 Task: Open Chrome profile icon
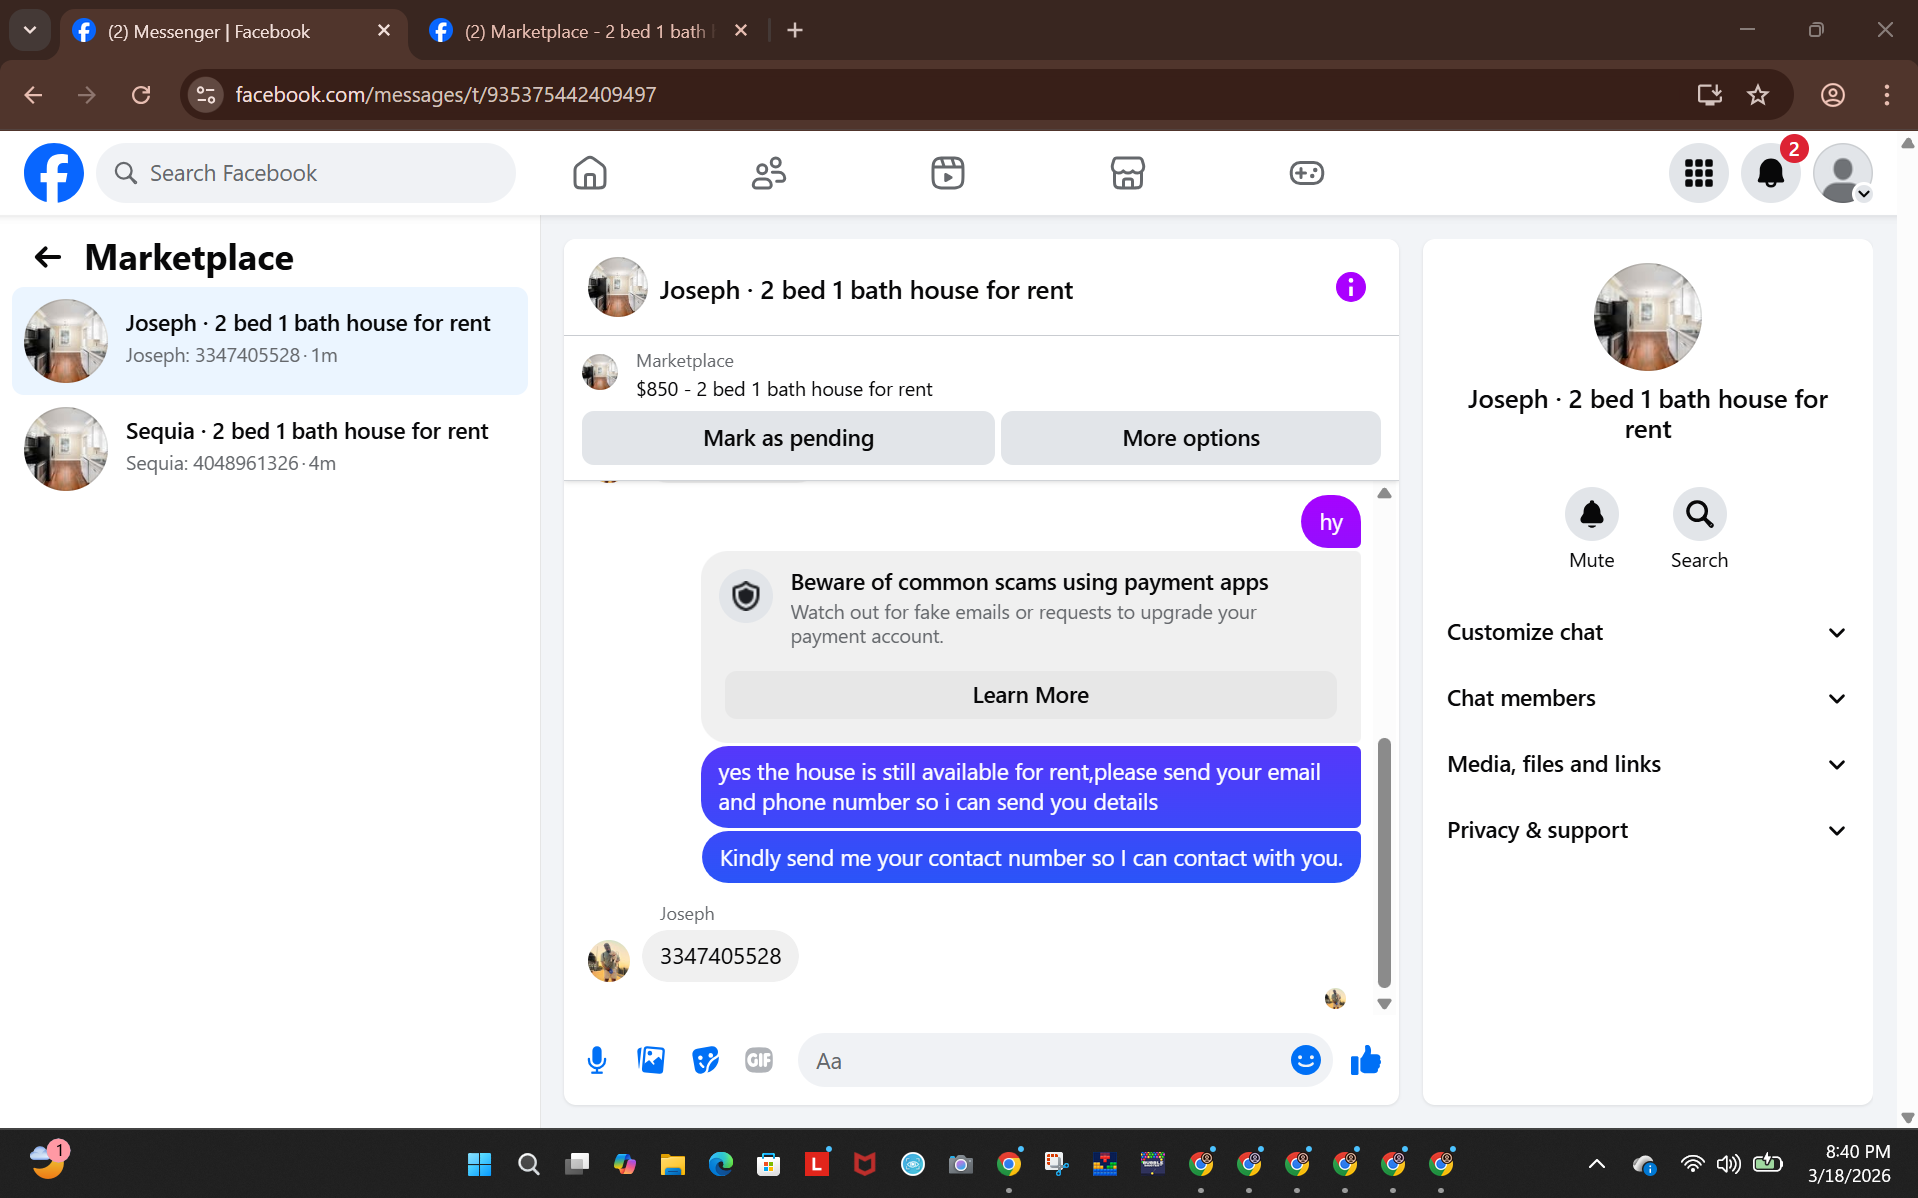pyautogui.click(x=1832, y=95)
